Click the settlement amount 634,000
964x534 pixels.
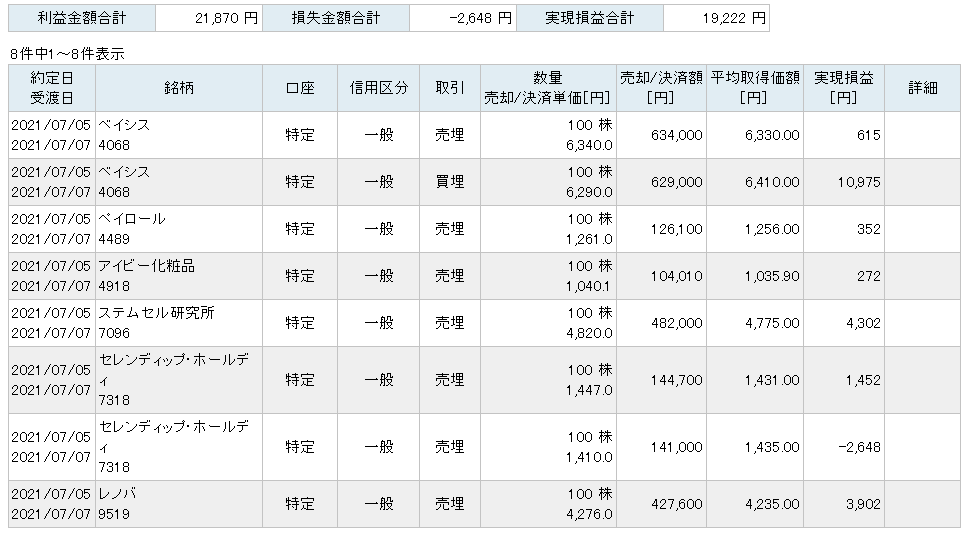[x=662, y=135]
